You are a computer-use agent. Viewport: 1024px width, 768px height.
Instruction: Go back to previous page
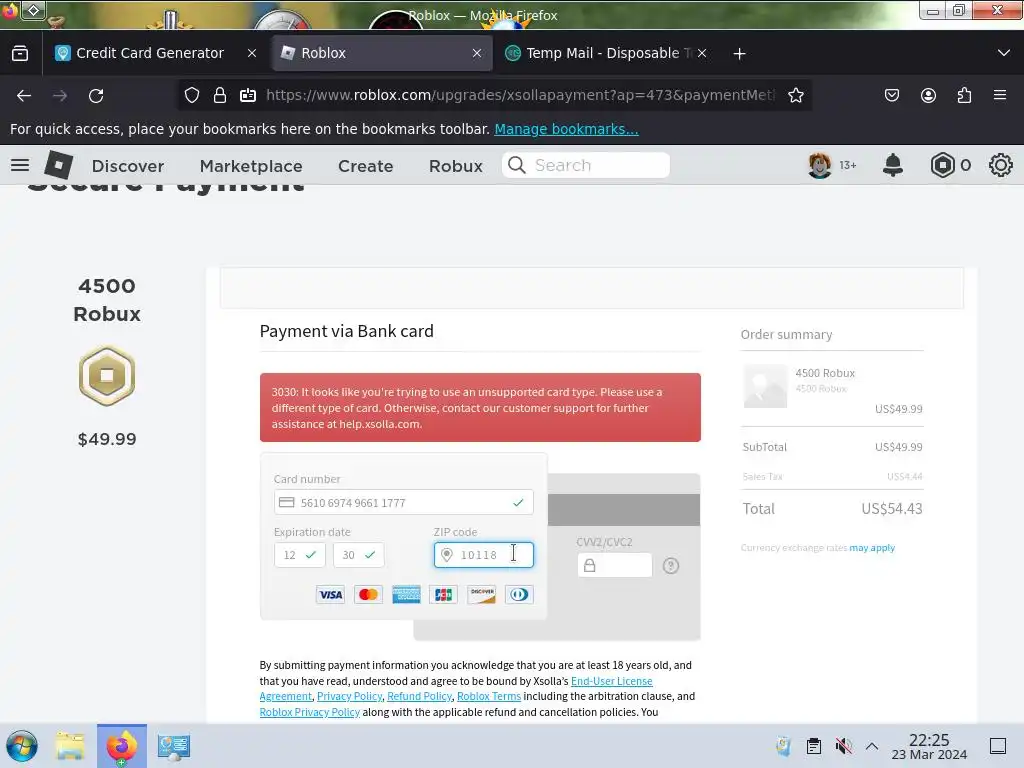point(24,96)
